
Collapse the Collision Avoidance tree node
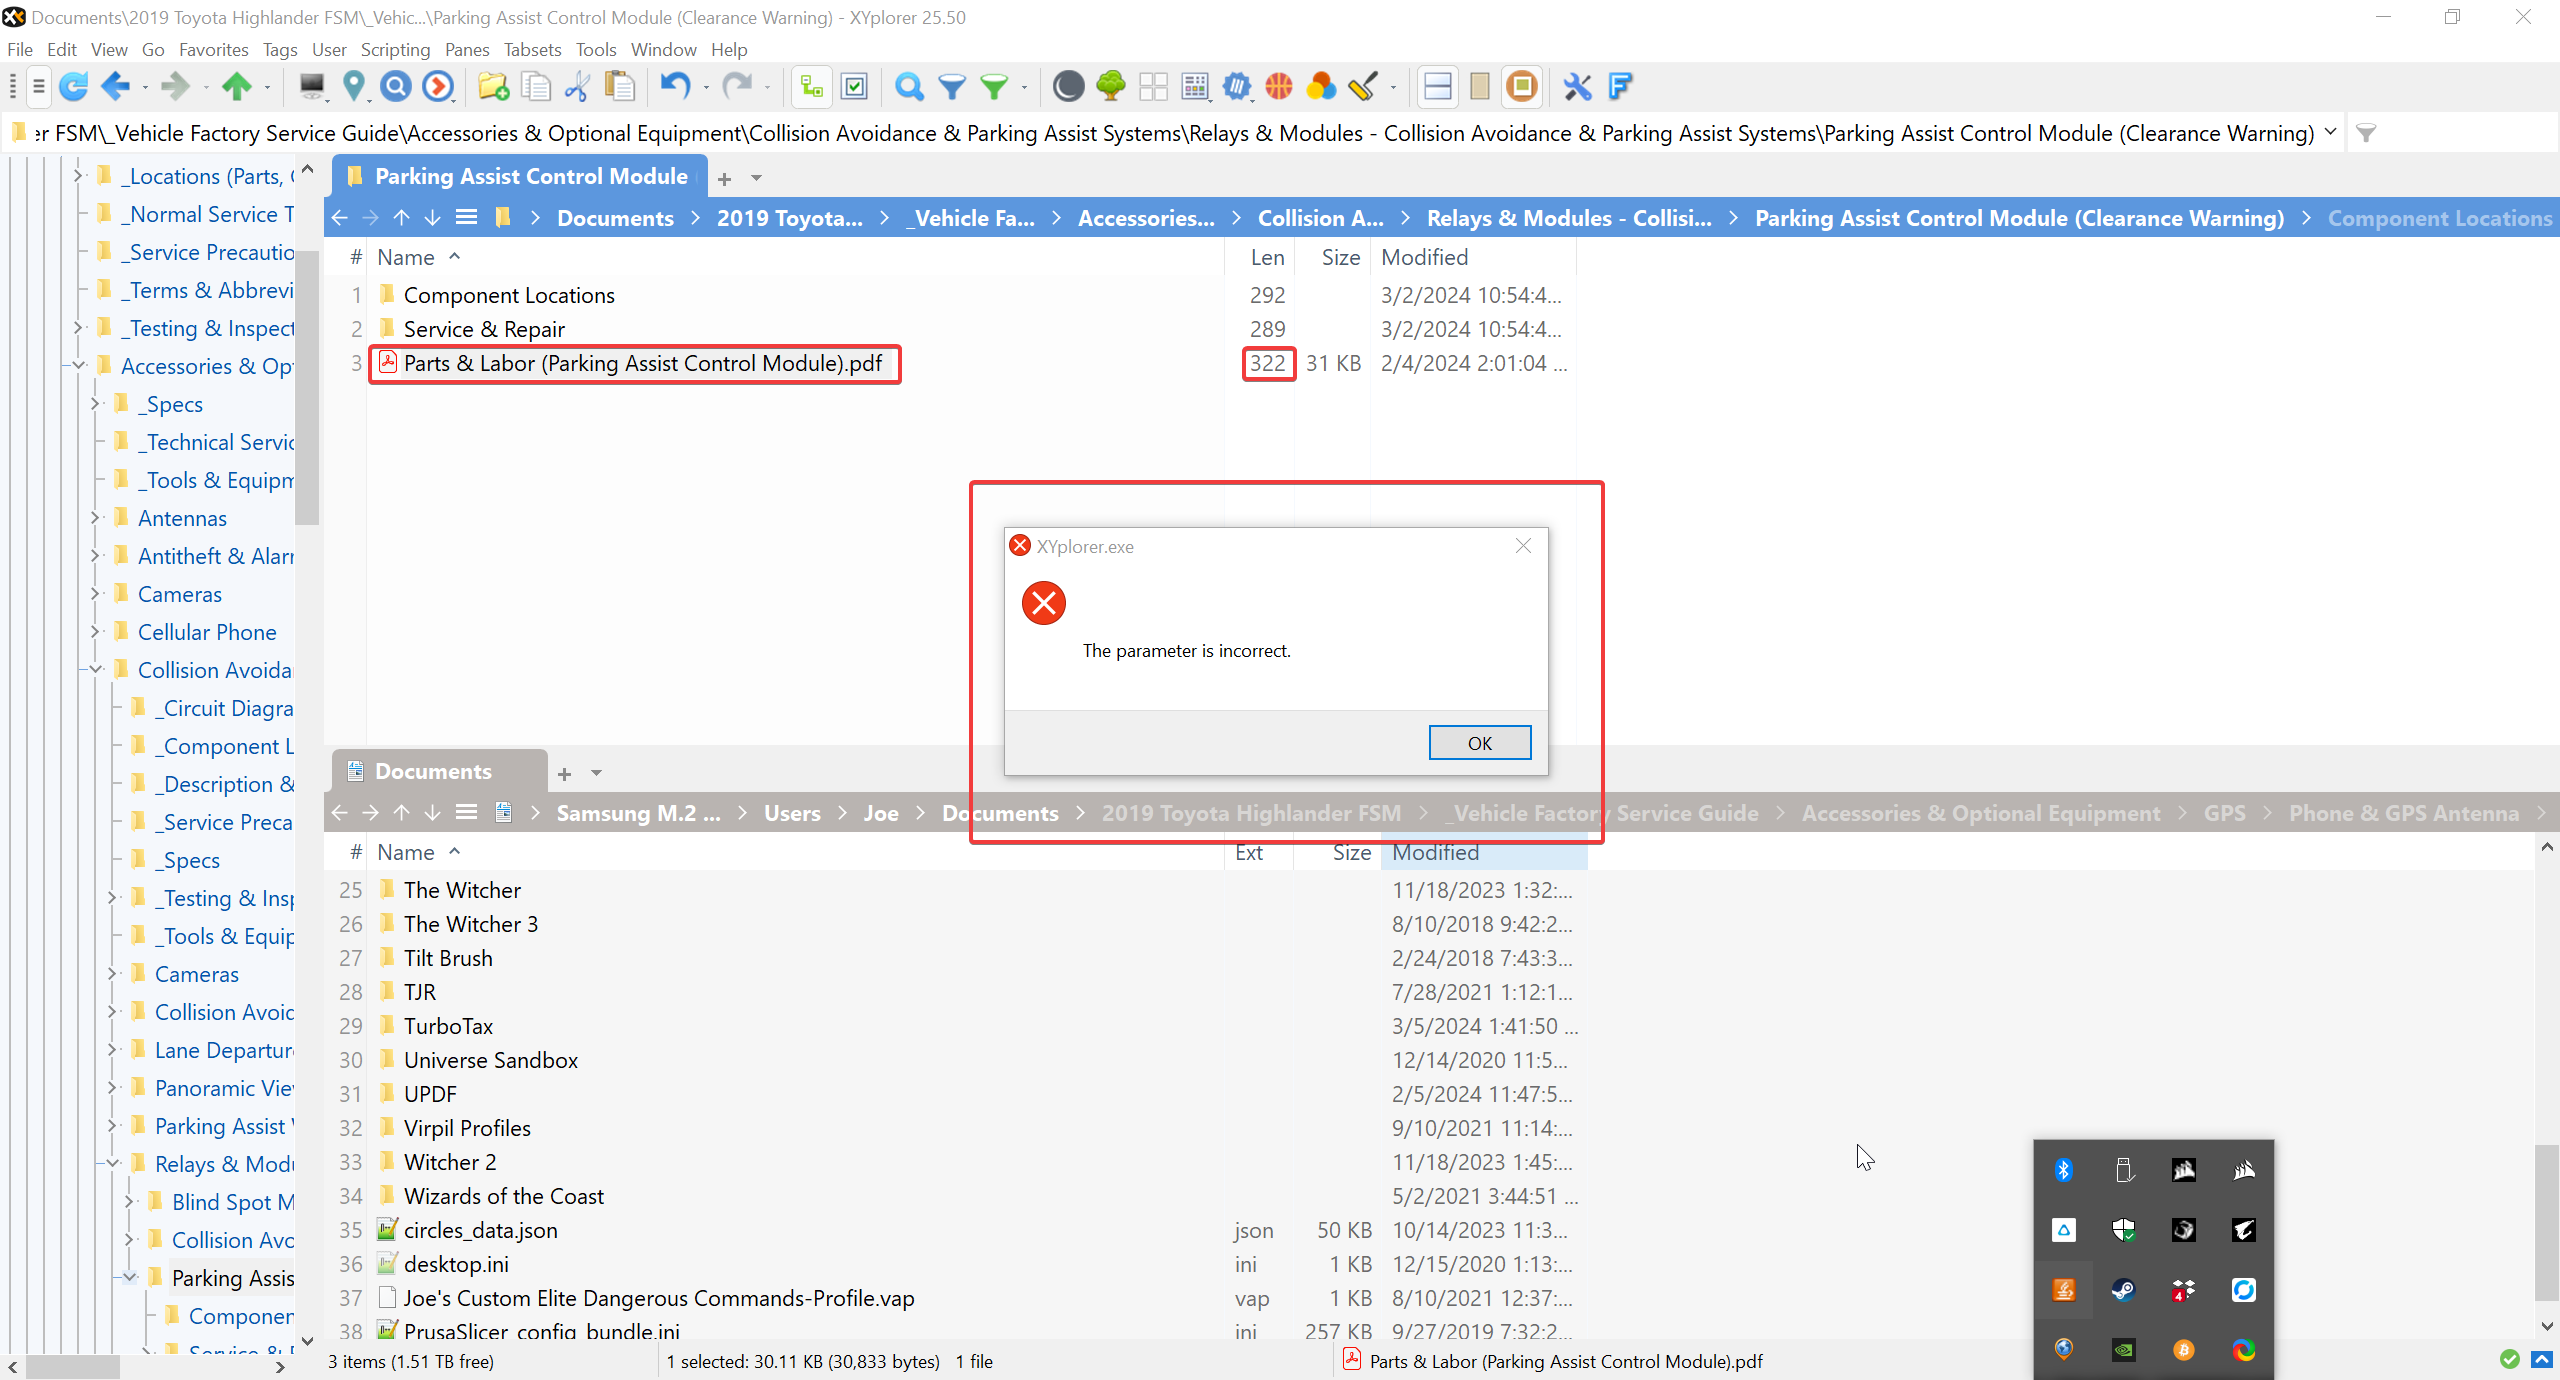95,670
